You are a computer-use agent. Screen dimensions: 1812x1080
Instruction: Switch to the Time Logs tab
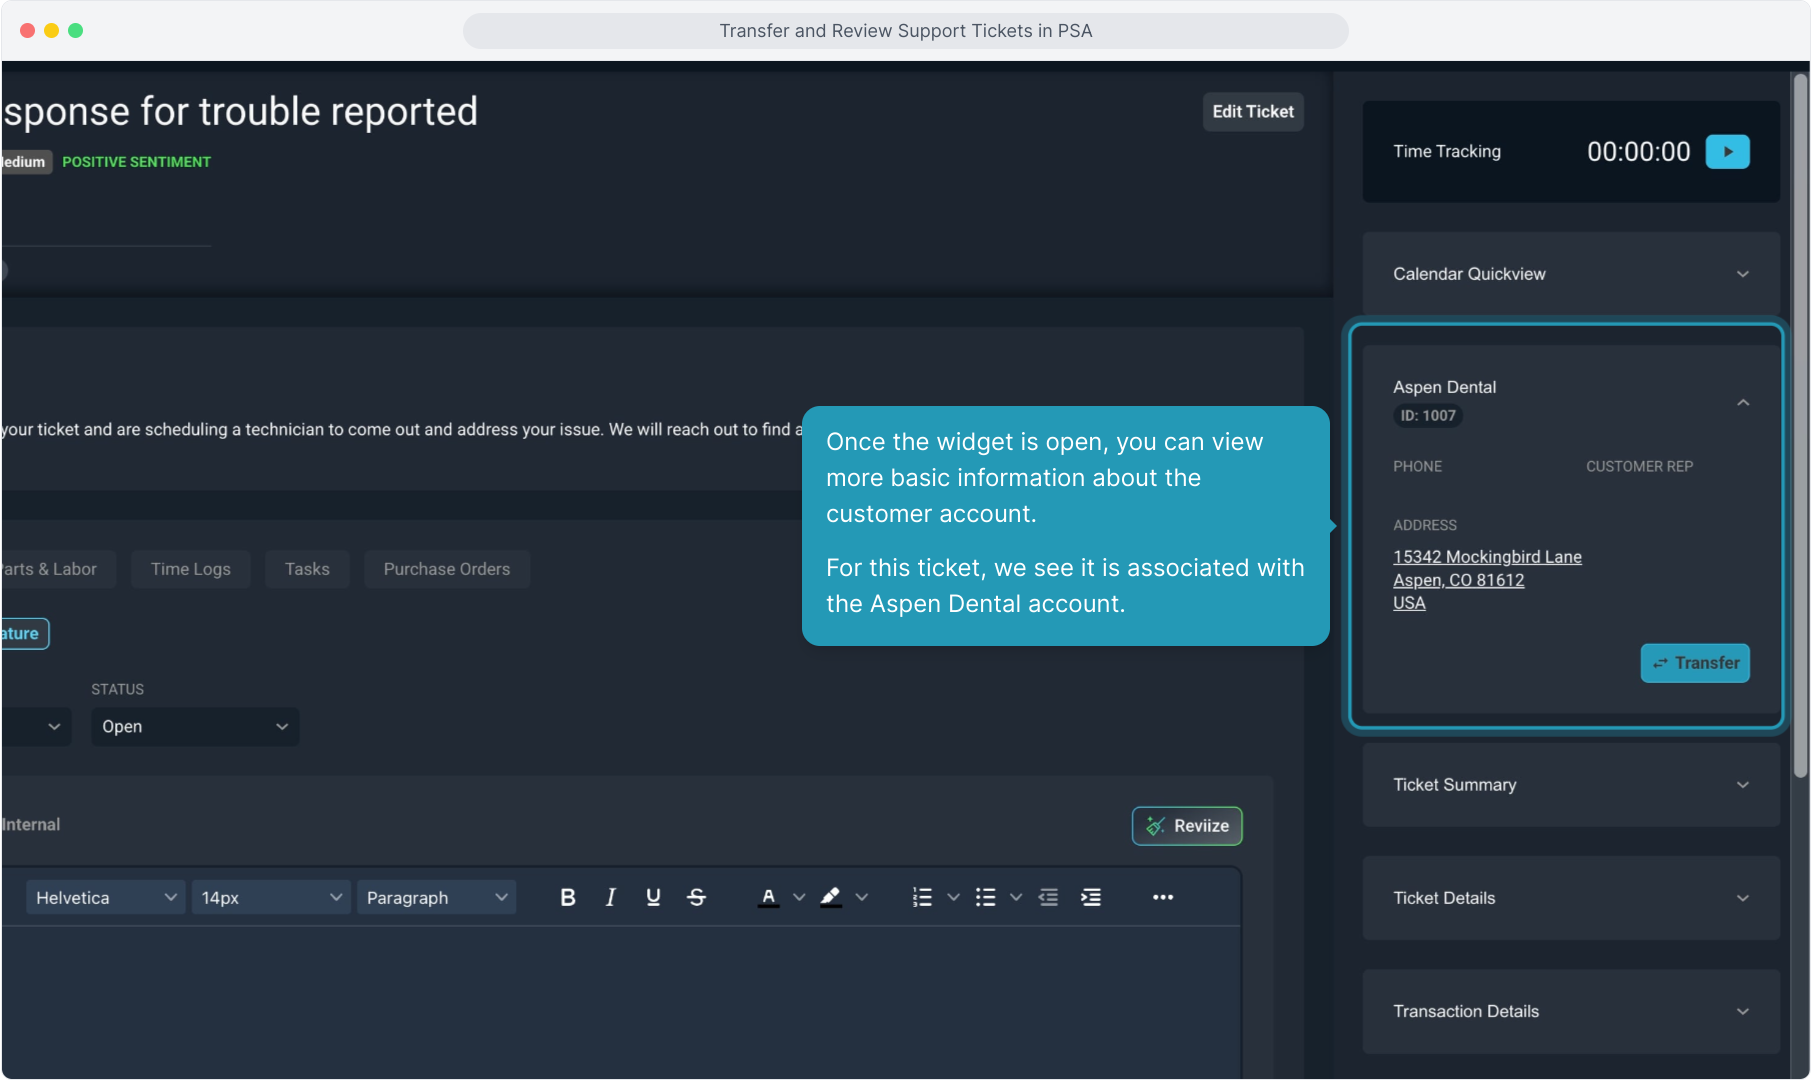pos(190,569)
